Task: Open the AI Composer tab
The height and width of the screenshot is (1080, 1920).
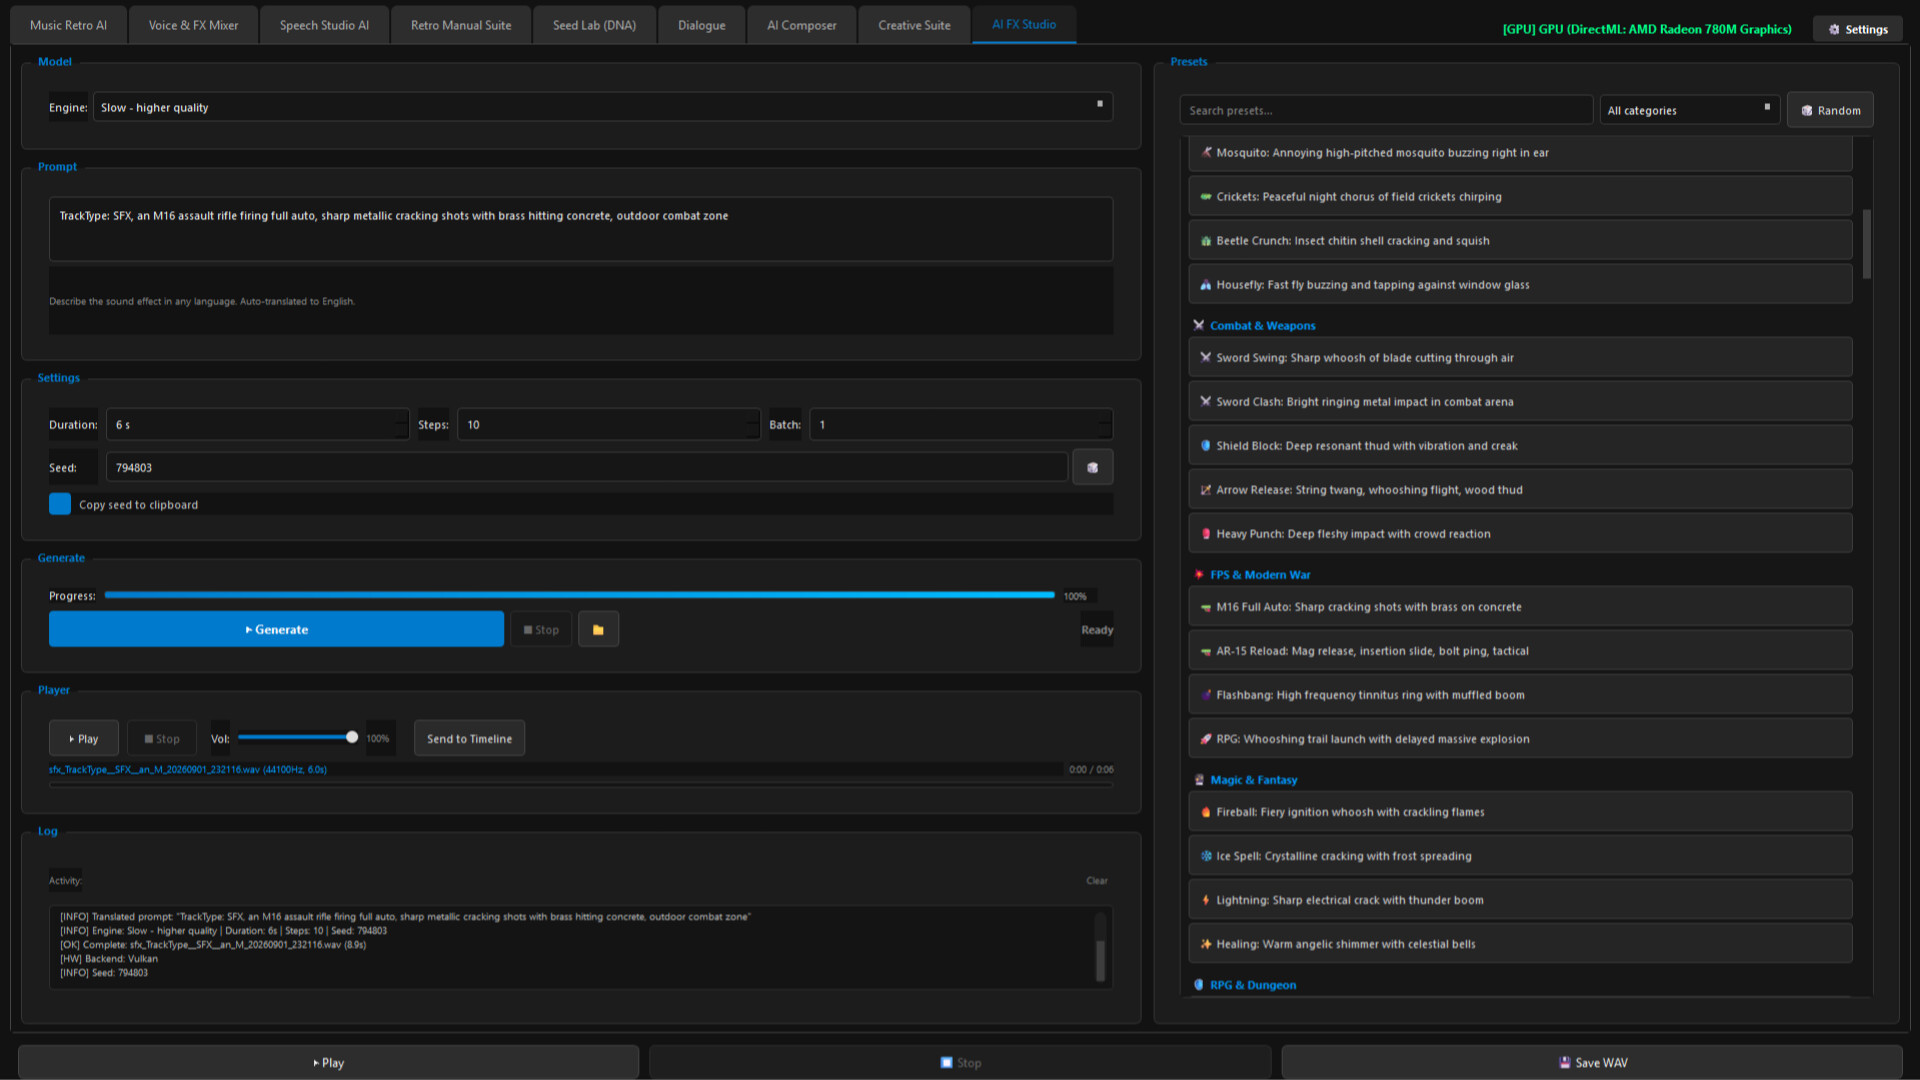Action: tap(801, 25)
